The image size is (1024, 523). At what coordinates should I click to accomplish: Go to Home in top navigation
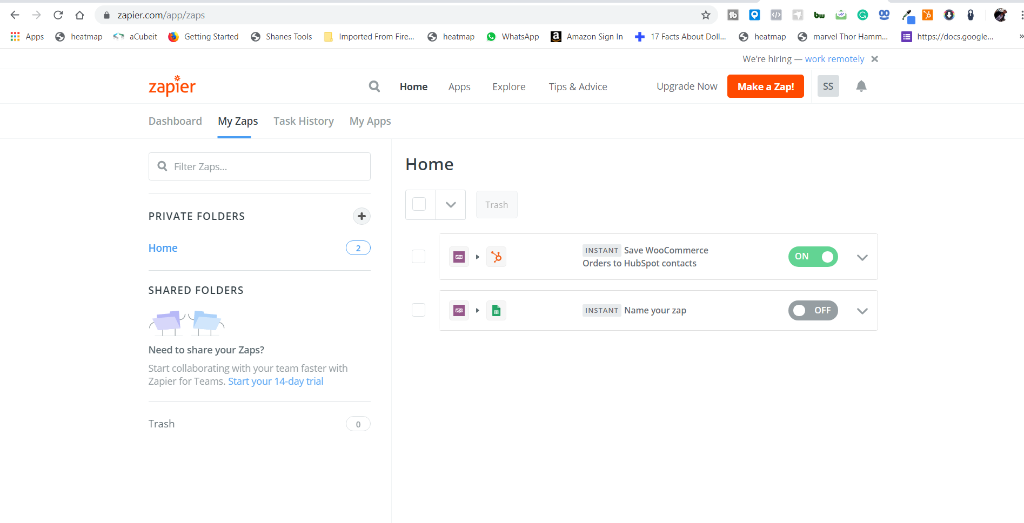[413, 86]
